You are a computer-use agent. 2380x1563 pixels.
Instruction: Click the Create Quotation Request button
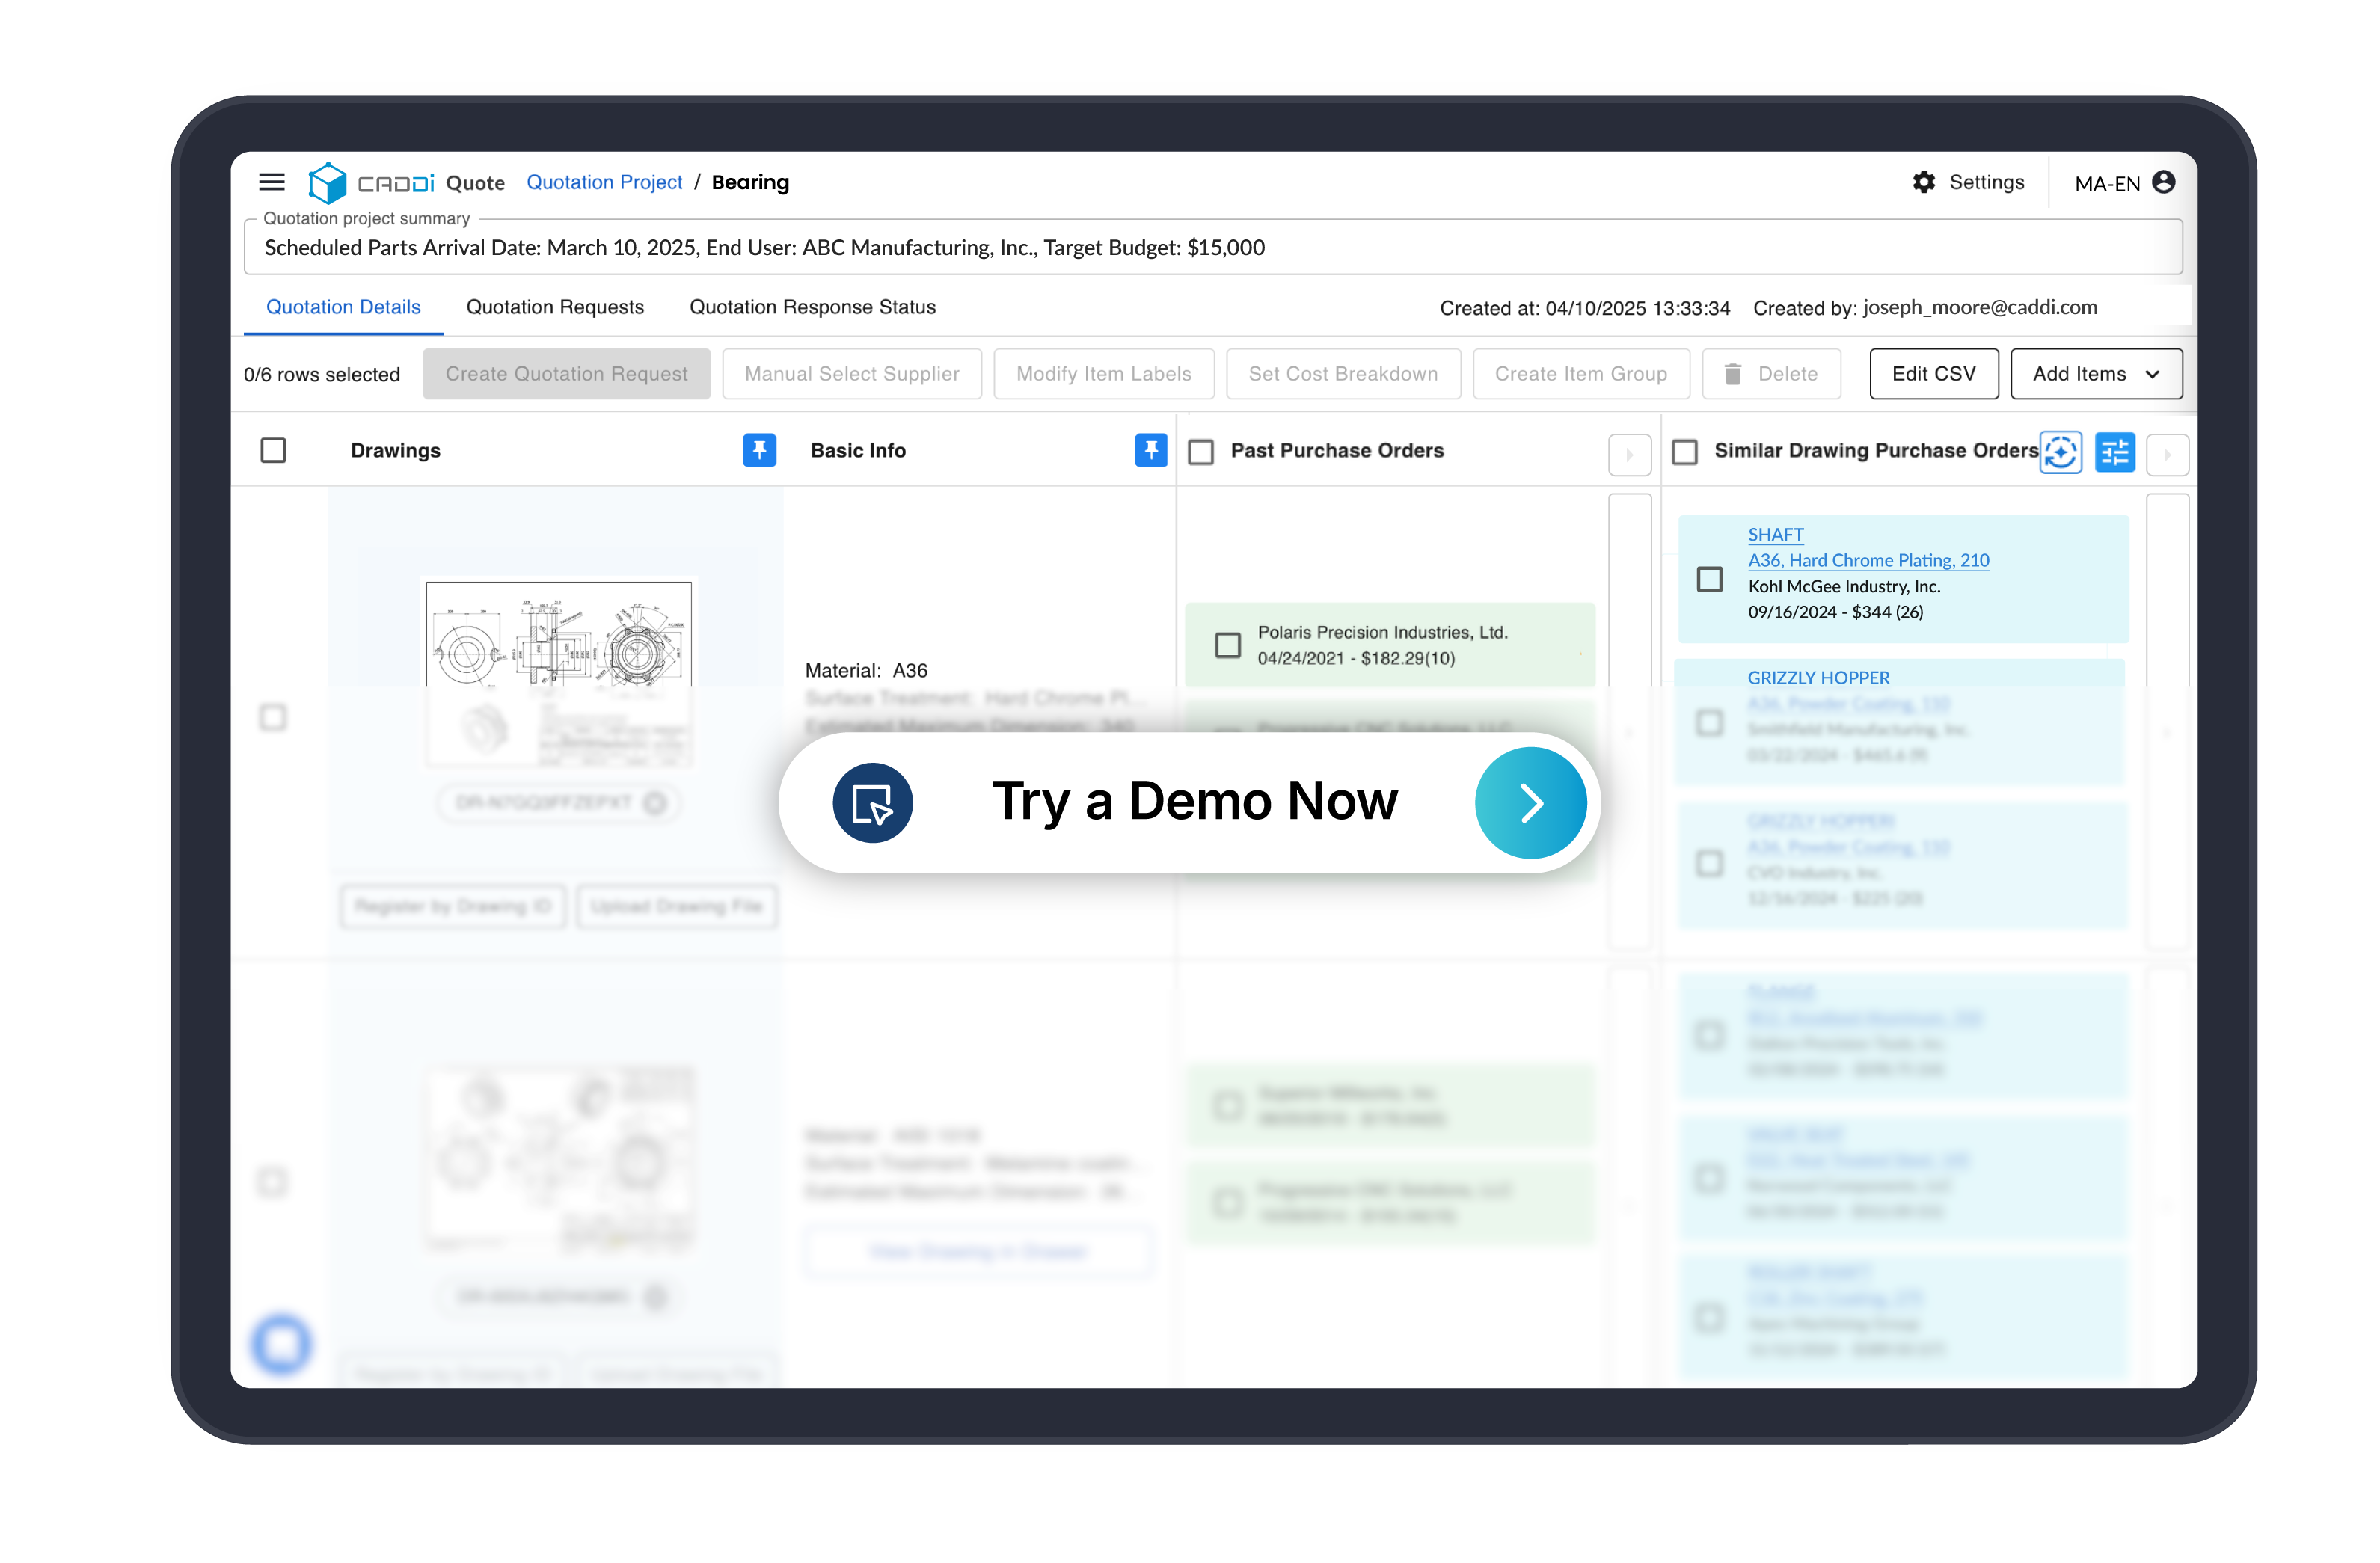tap(566, 374)
